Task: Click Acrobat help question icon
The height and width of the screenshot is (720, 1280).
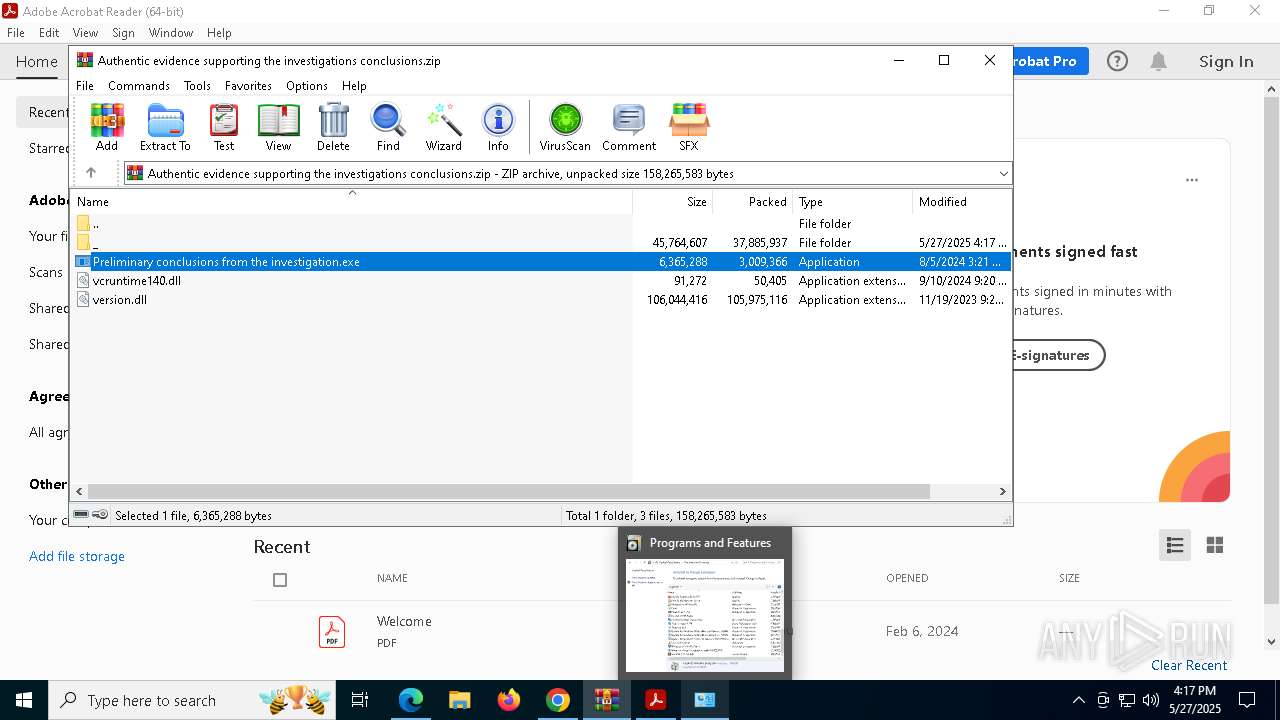Action: coord(1117,62)
